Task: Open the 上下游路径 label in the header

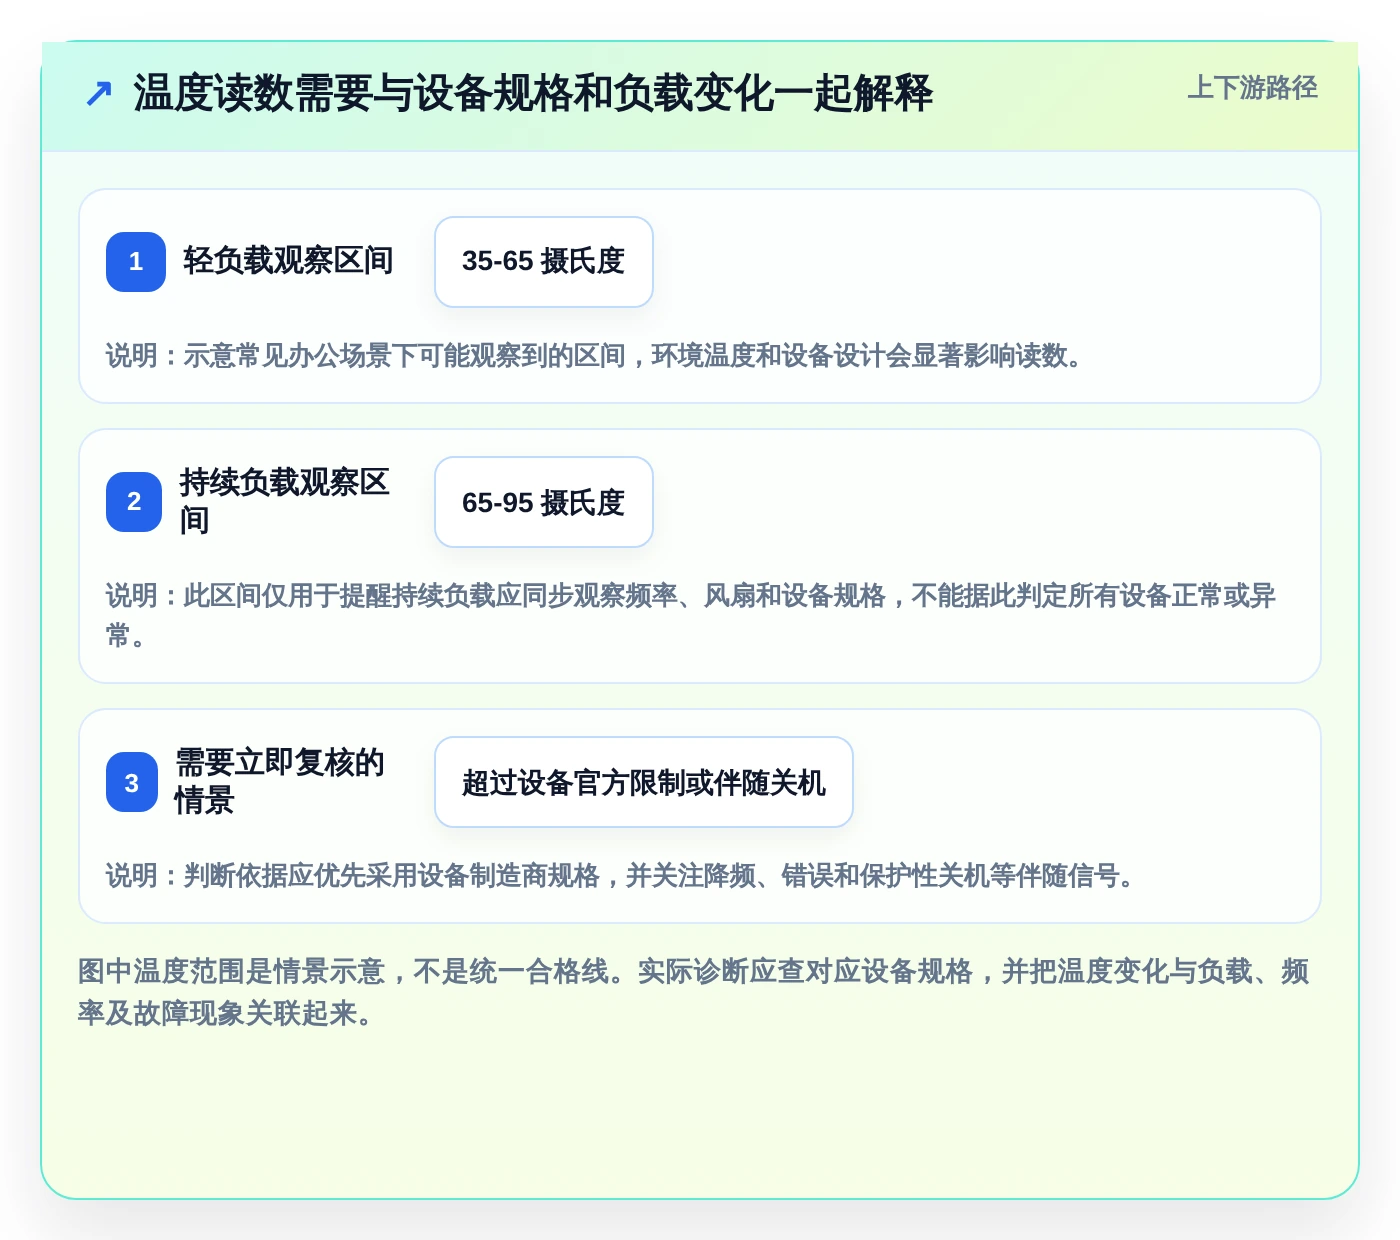Action: [x=1252, y=88]
